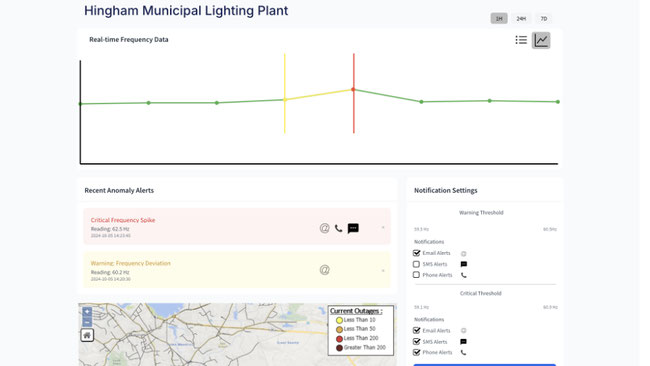Viewport: 650px width, 366px height.
Task: Click the blue button below notification settings
Action: pos(485,365)
